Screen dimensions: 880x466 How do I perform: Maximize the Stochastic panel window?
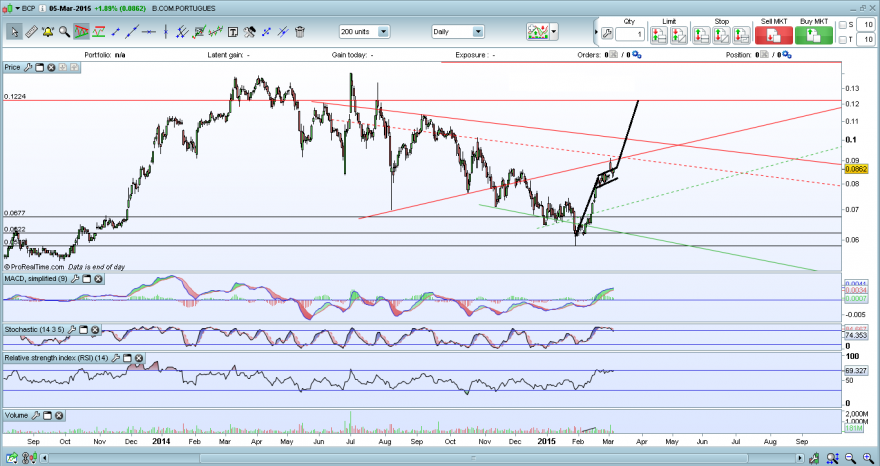click(x=84, y=330)
